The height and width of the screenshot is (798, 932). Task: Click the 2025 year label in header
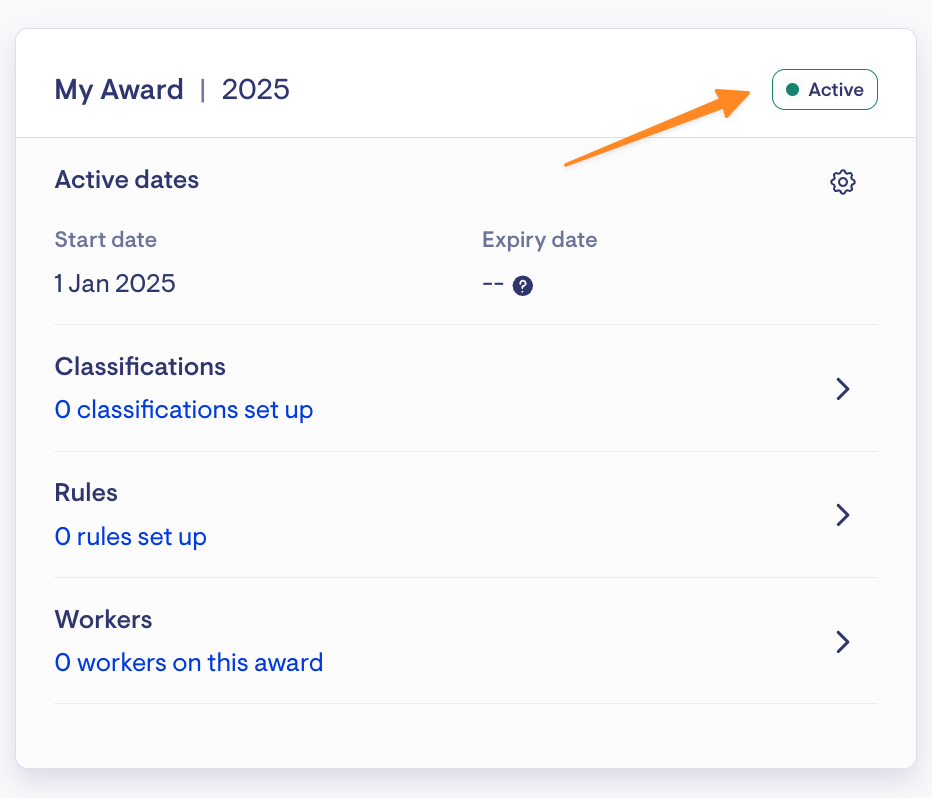pos(256,90)
